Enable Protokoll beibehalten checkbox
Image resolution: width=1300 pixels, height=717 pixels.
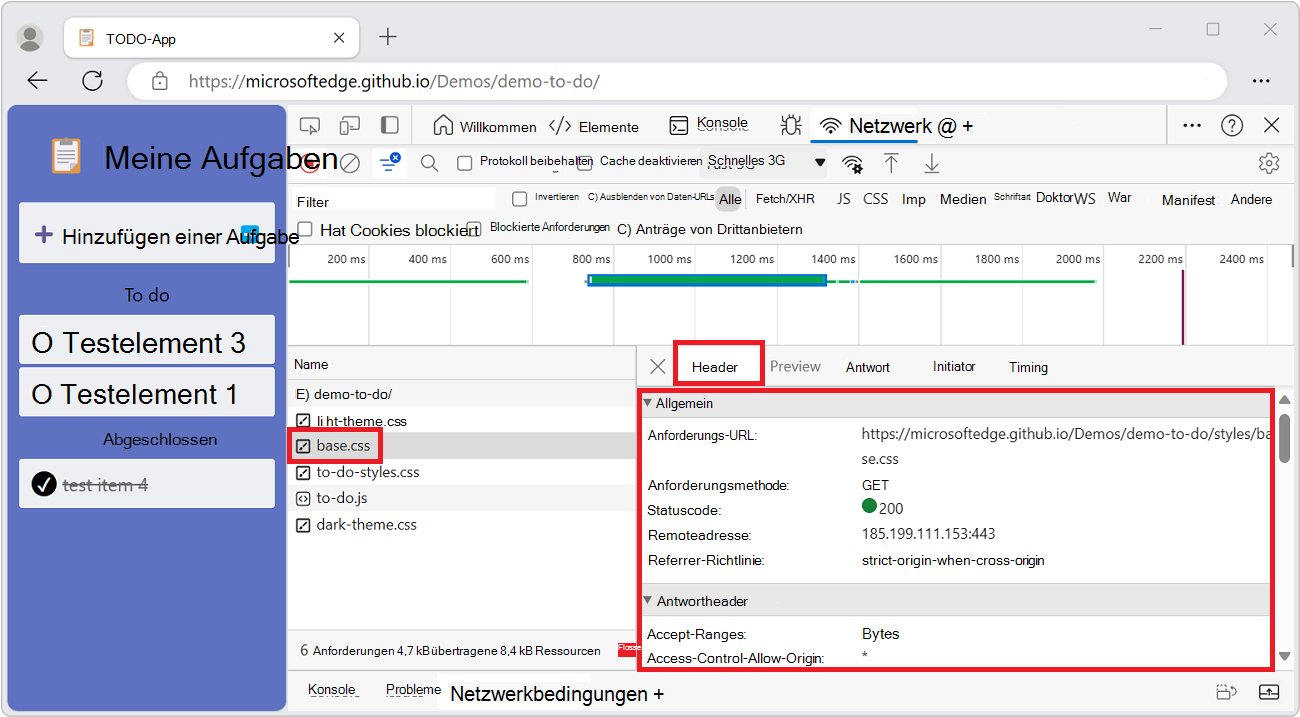[464, 163]
